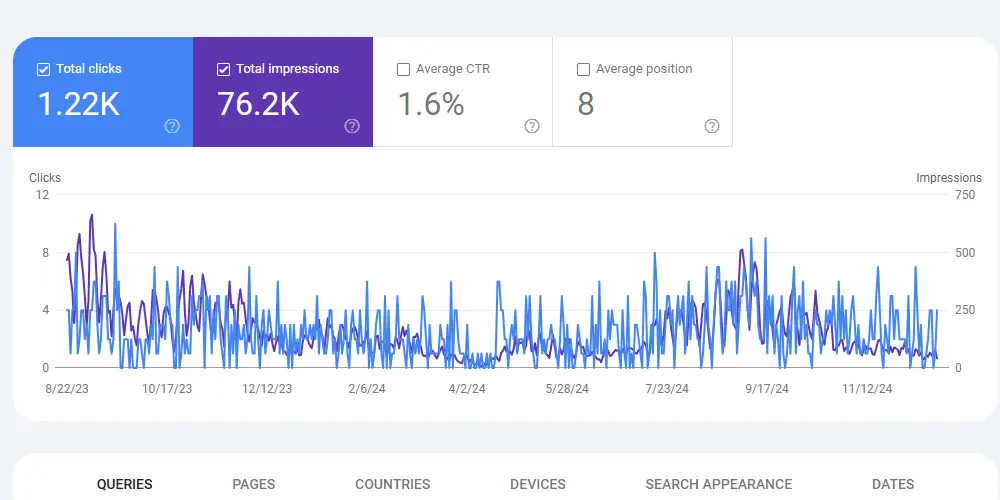Click the 10/17/23 date label
The width and height of the screenshot is (1000, 500).
click(x=167, y=389)
